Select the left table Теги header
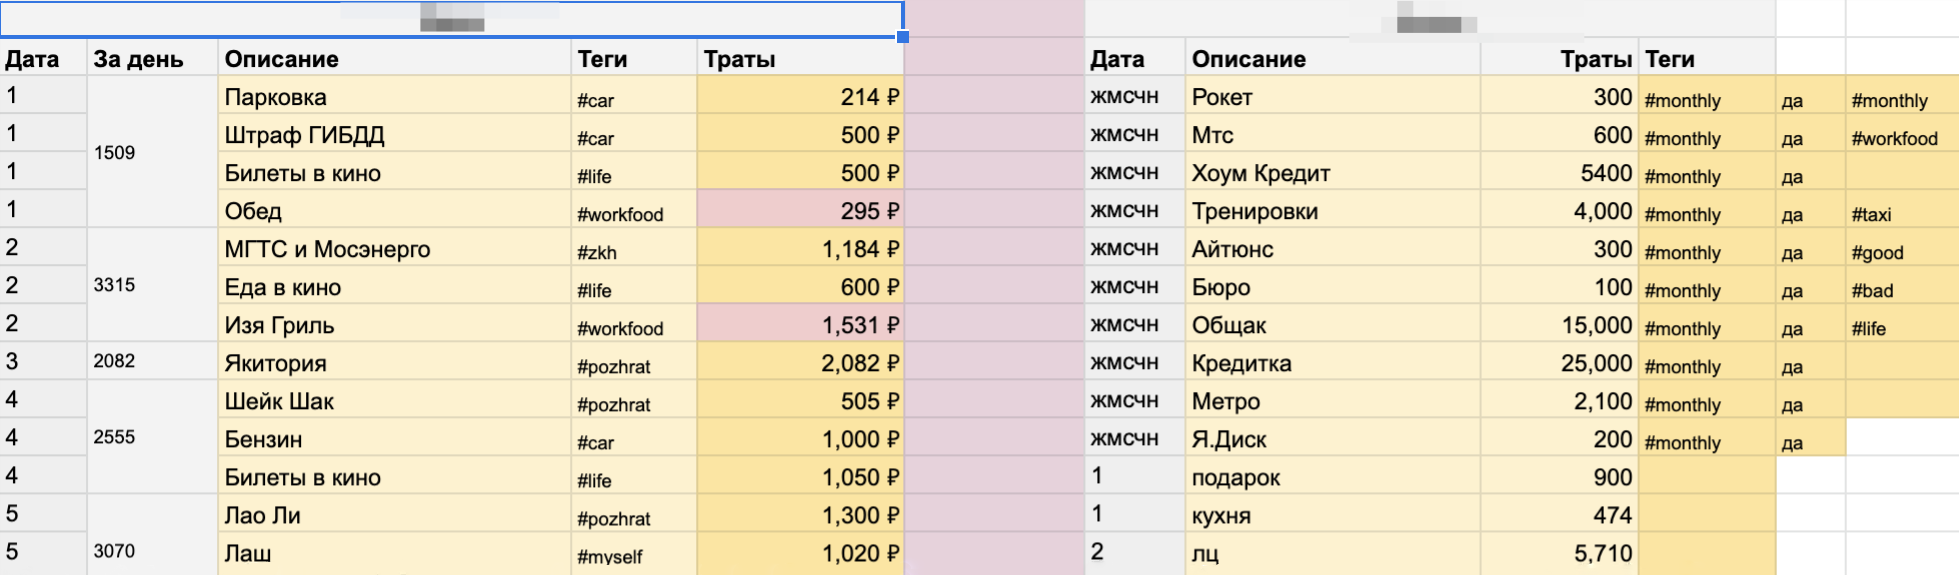Image resolution: width=1959 pixels, height=575 pixels. 634,58
